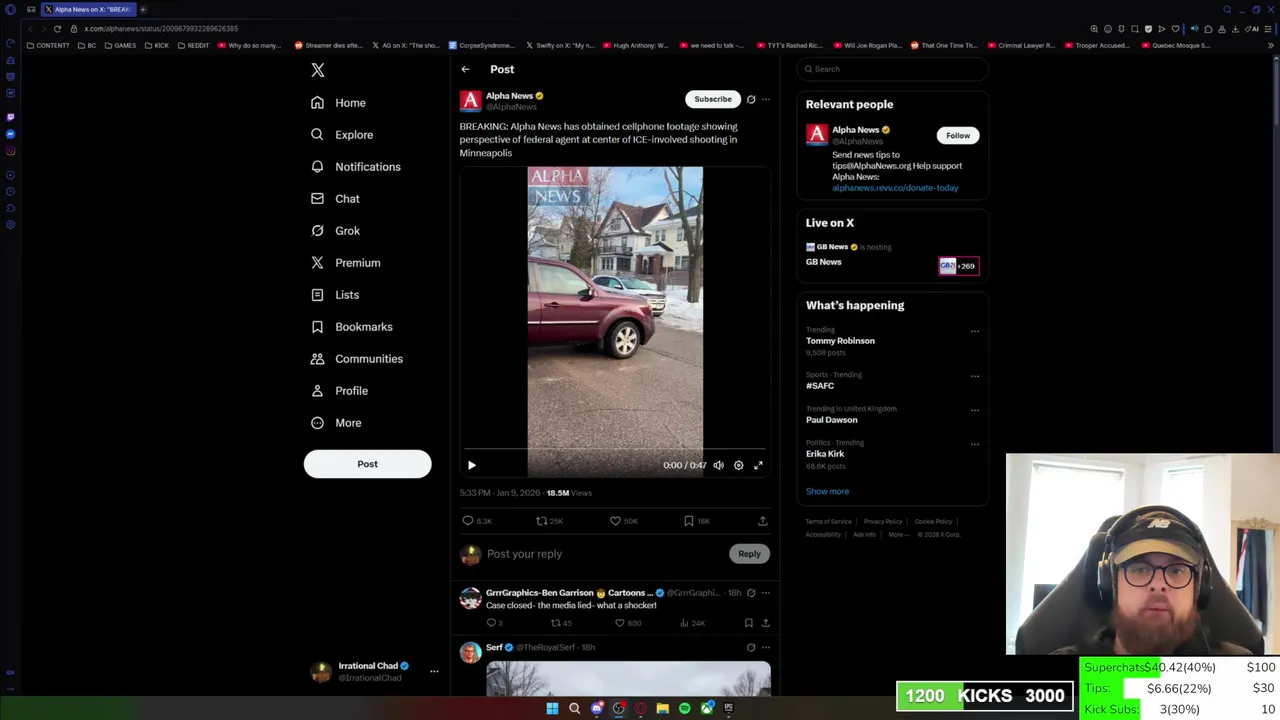1280x720 pixels.
Task: Focus the X Search box
Action: pos(893,69)
